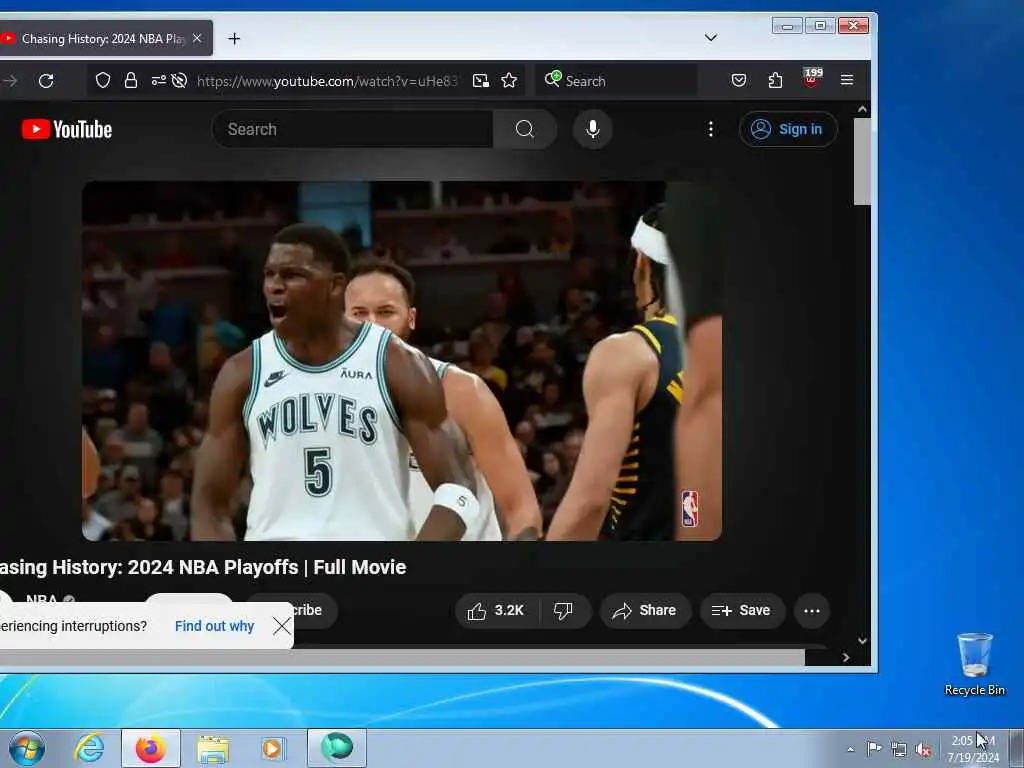The image size is (1024, 768).
Task: Close the Chasing History tab
Action: pos(197,39)
